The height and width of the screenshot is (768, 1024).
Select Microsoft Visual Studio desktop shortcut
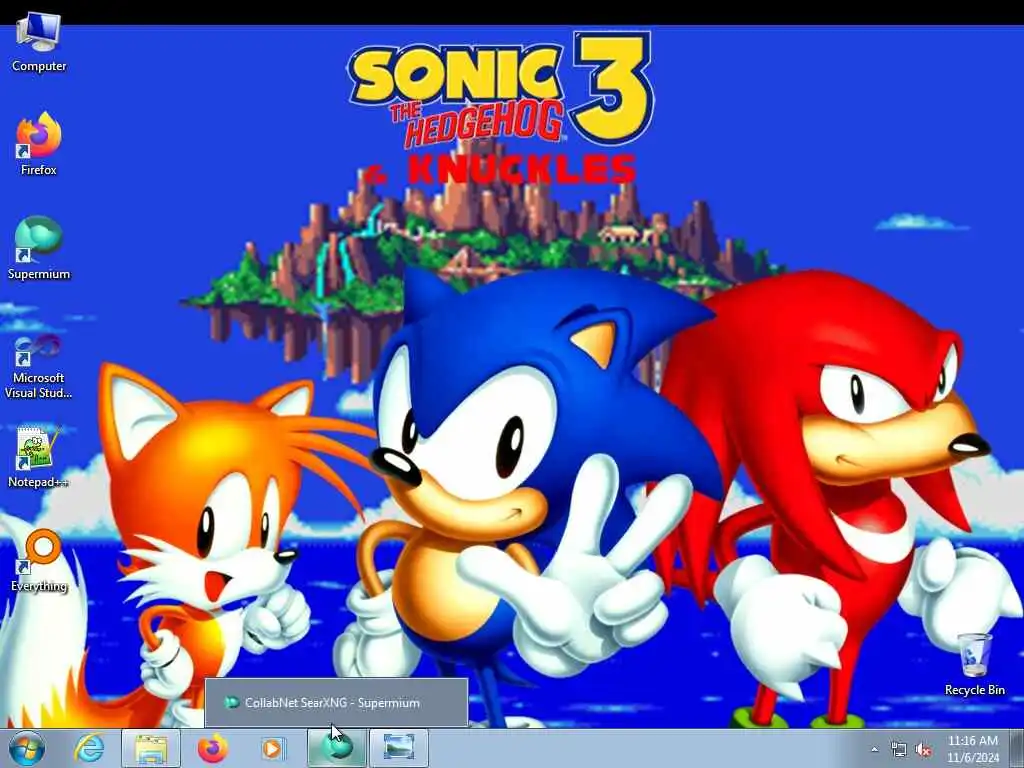coord(39,366)
